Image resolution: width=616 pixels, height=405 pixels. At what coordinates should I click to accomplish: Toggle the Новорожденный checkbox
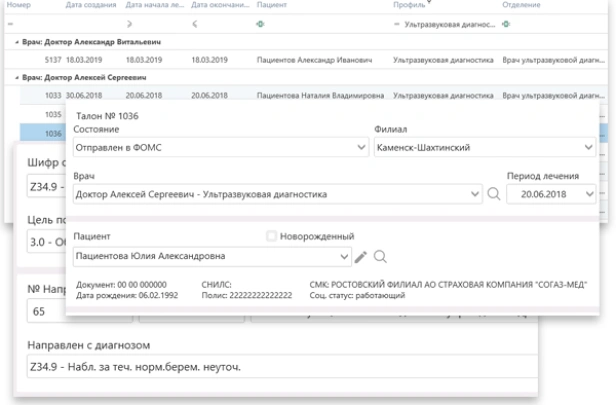[270, 236]
